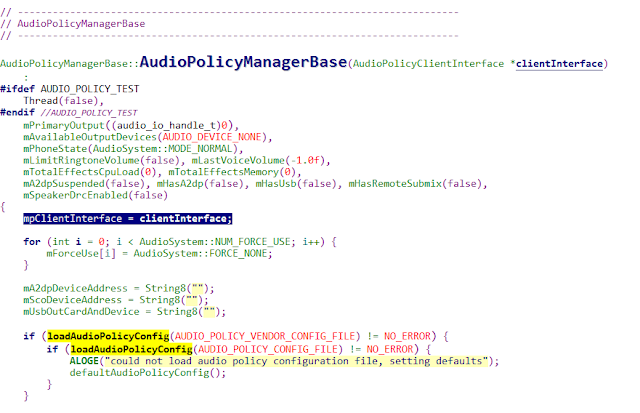Click the #endif //AUDIO_POLICY_TEST line
640x413 pixels.
click(x=69, y=113)
